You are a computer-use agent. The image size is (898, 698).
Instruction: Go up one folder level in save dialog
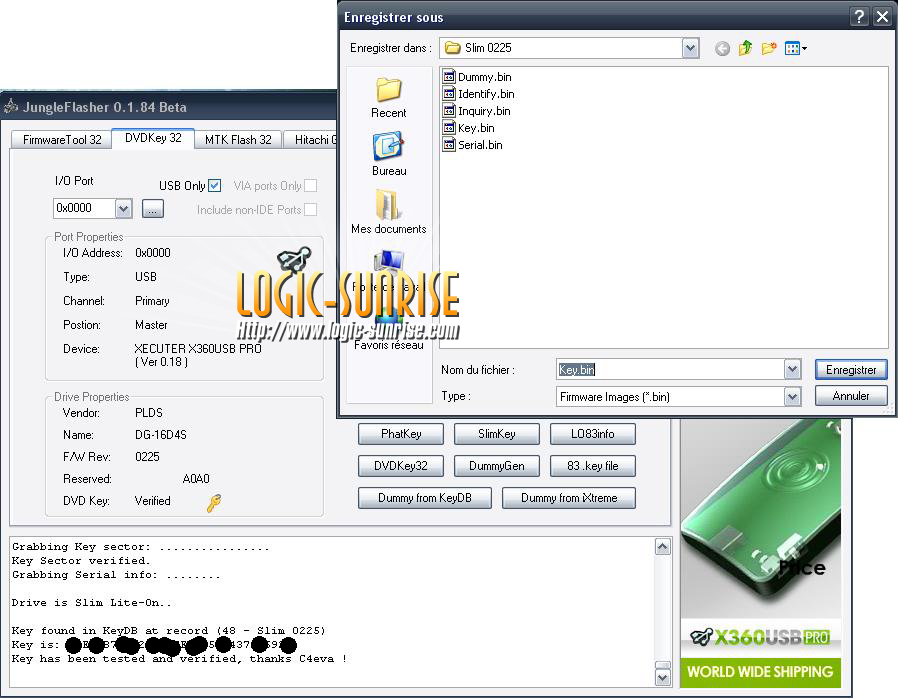pos(745,48)
